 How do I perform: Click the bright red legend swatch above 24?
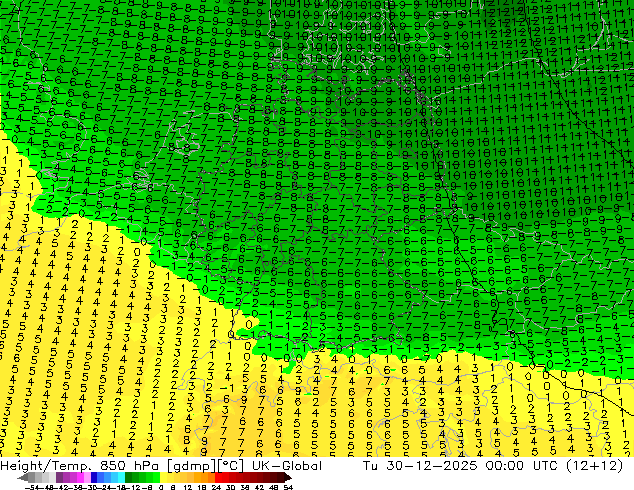click(x=218, y=477)
